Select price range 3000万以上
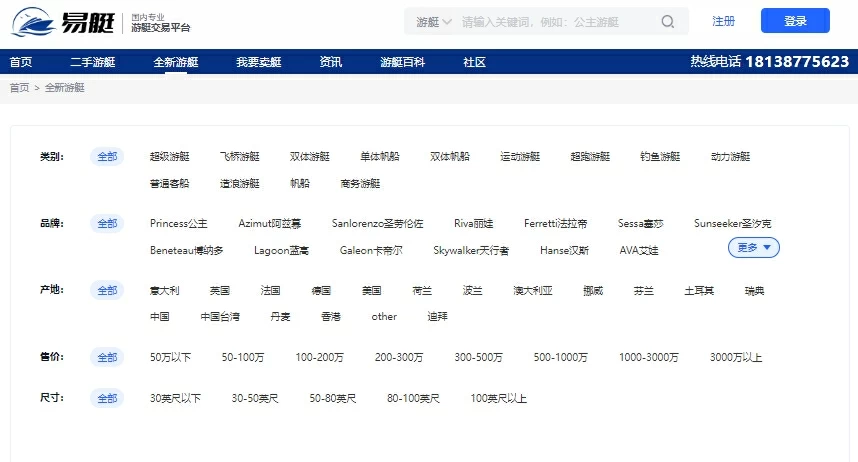Viewport: 858px width, 462px height. (736, 357)
